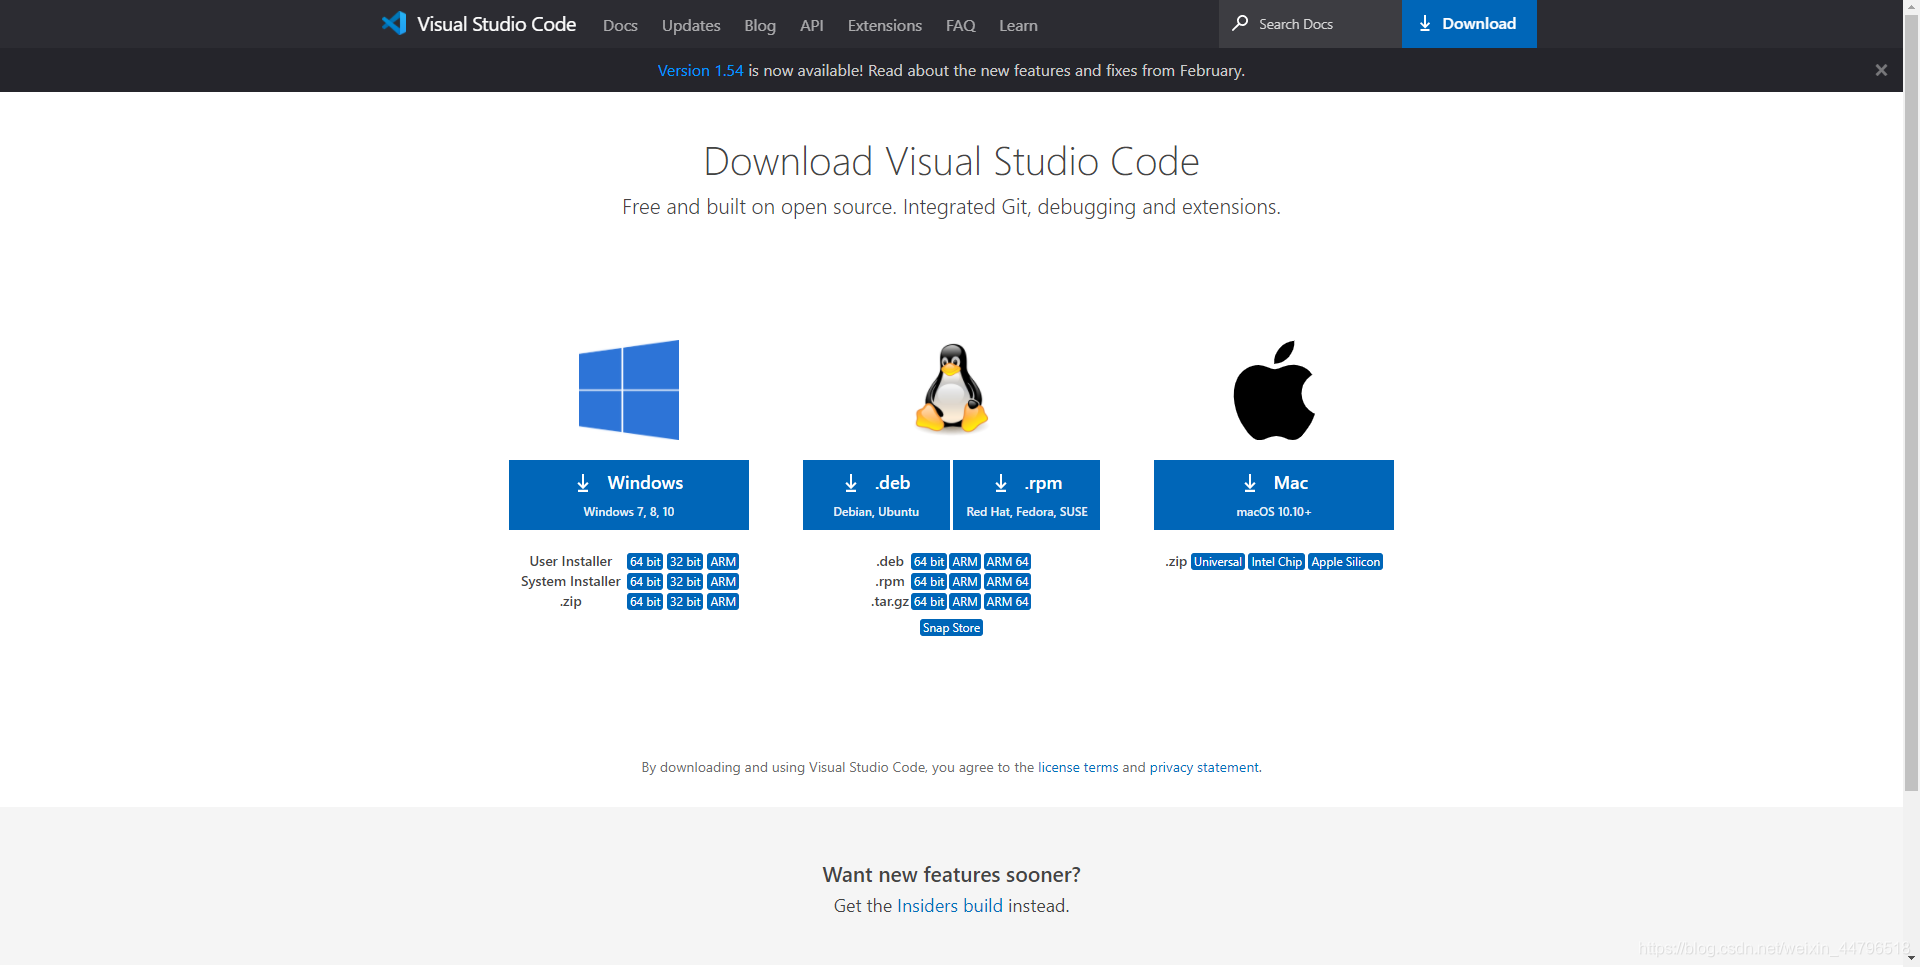Open the Updates menu item
Viewport: 1920px width, 967px height.
point(691,25)
